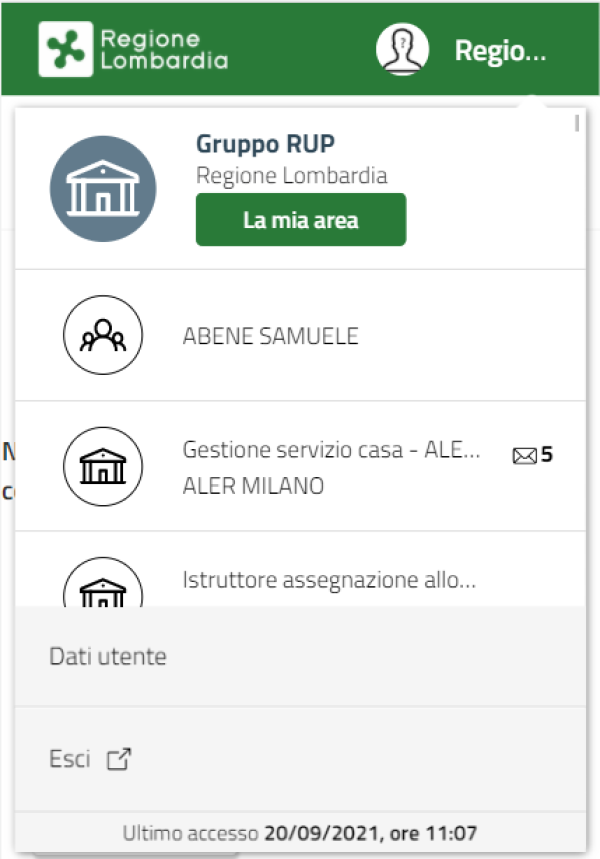Click the Regione Lombardia header wordmark
Screen dimensions: 600x859
tap(164, 49)
